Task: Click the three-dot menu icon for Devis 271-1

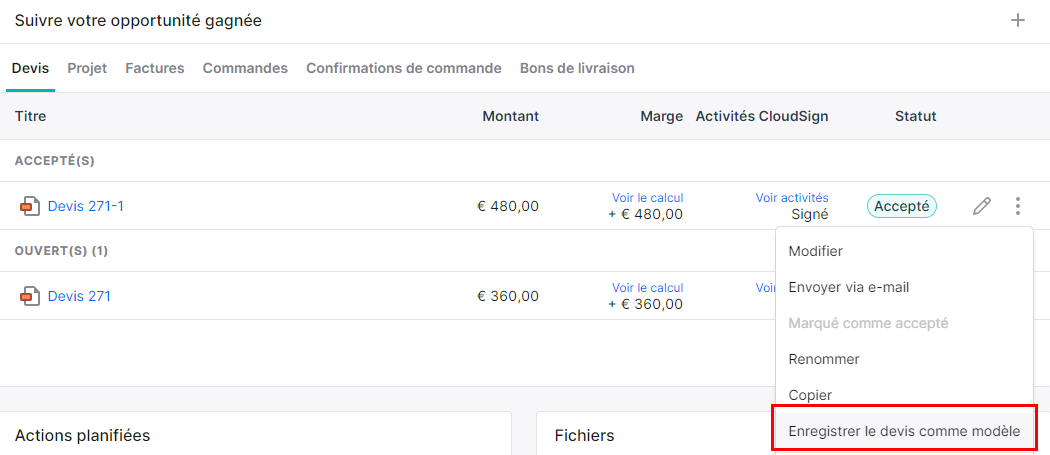Action: pyautogui.click(x=1017, y=206)
